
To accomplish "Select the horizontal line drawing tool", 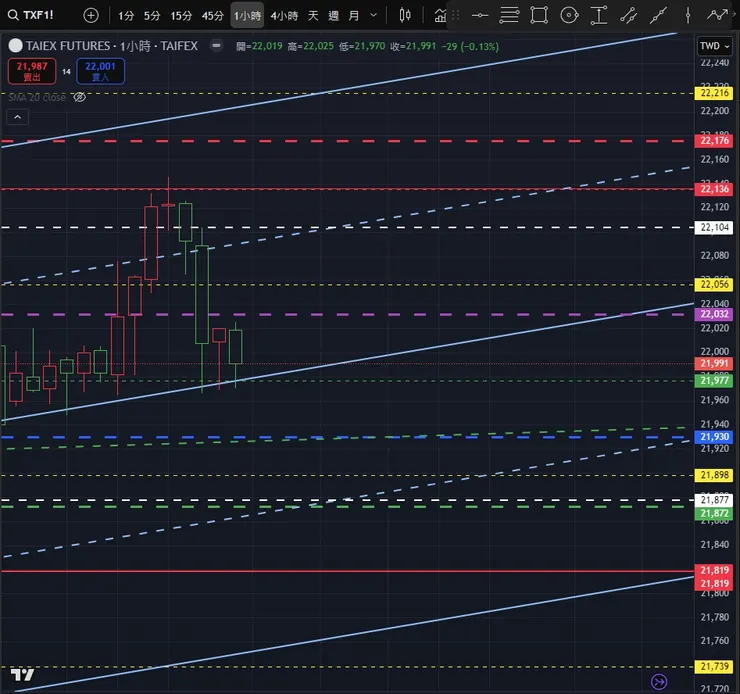I will 479,16.
